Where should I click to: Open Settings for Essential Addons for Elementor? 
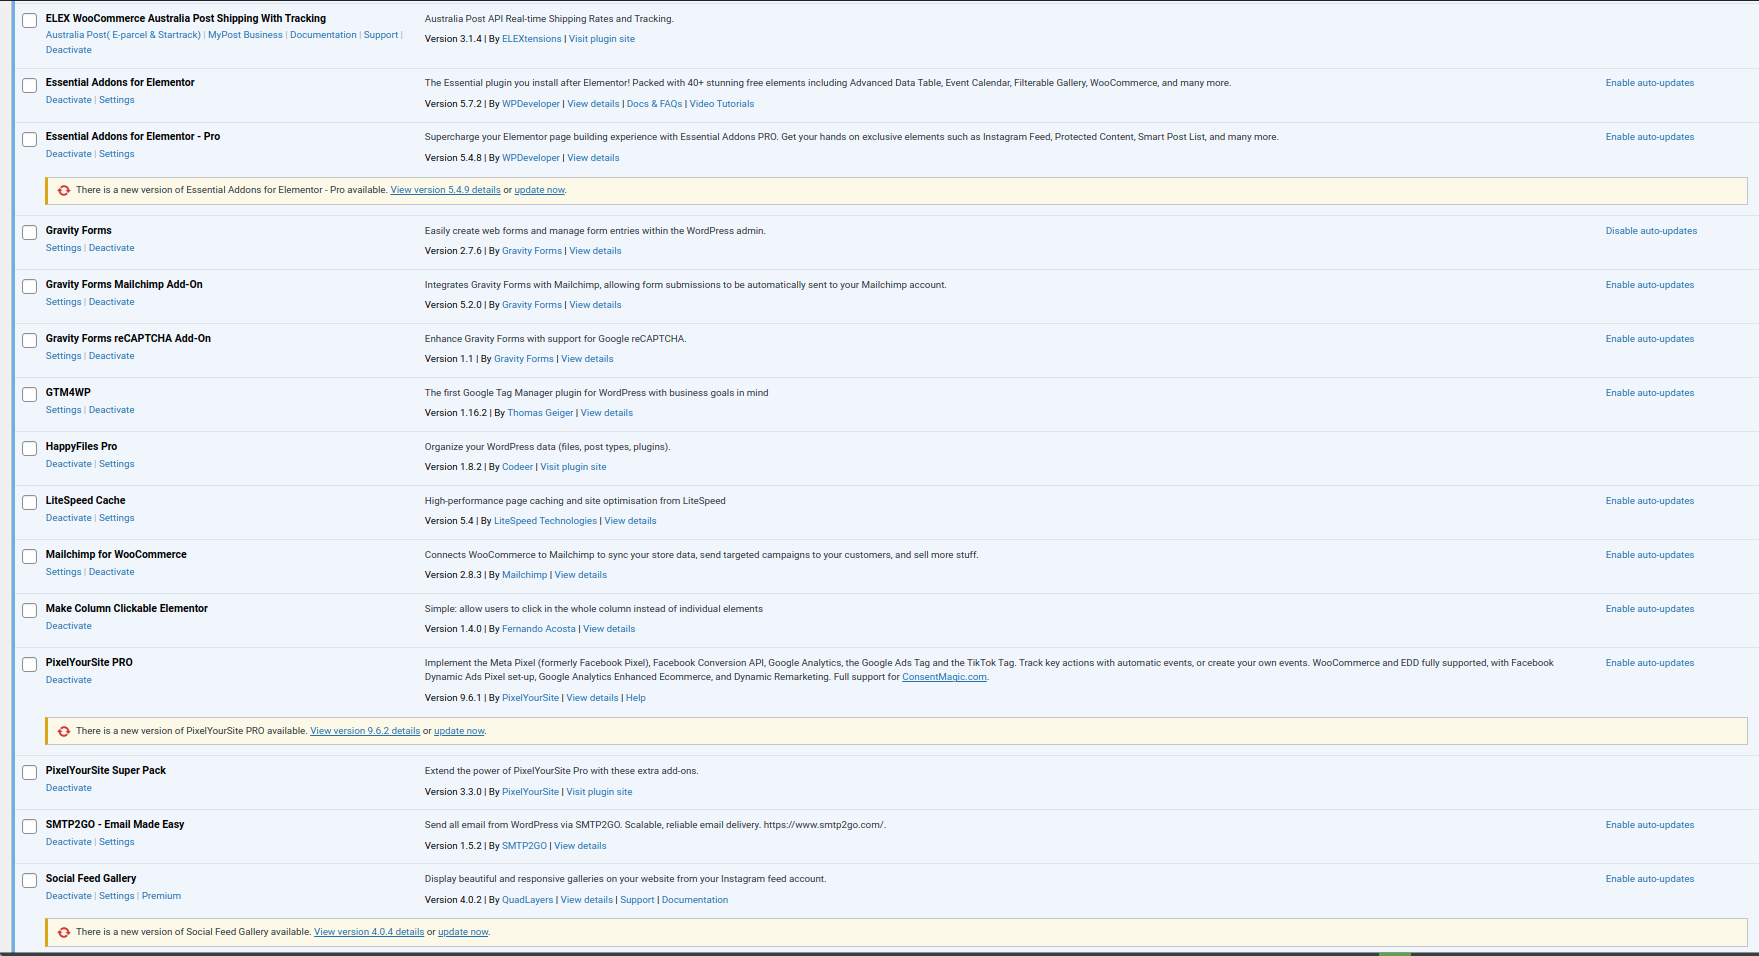point(116,100)
